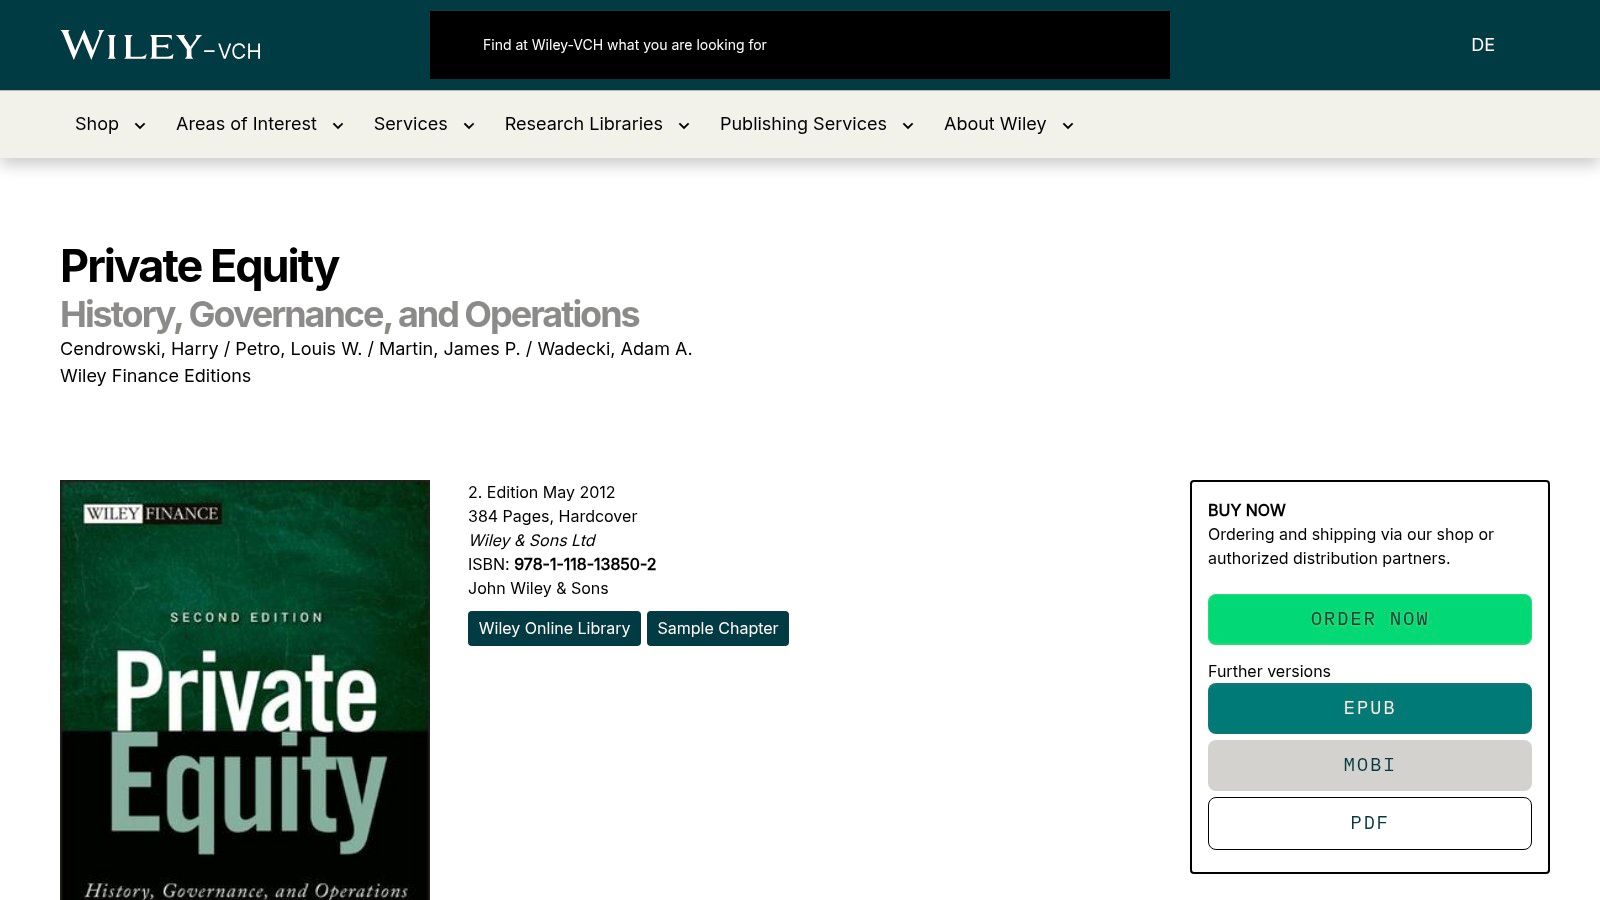The height and width of the screenshot is (900, 1600).
Task: Click the Private Equity page title
Action: 200,266
